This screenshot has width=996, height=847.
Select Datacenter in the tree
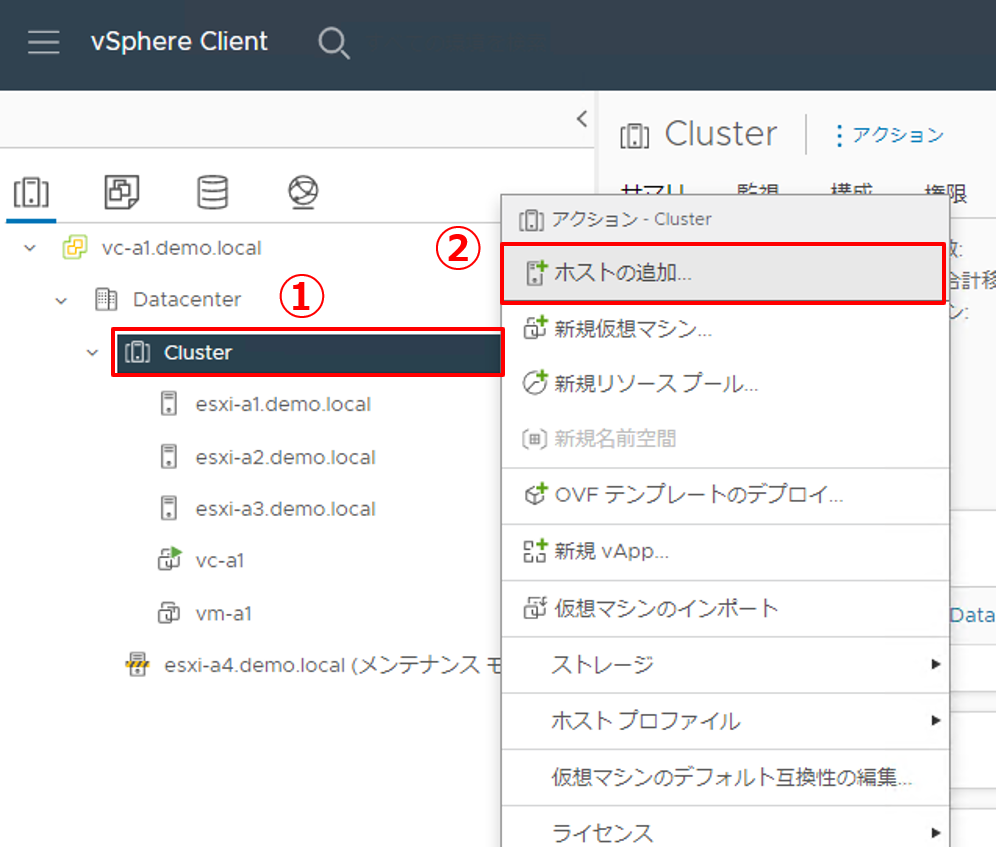[187, 299]
